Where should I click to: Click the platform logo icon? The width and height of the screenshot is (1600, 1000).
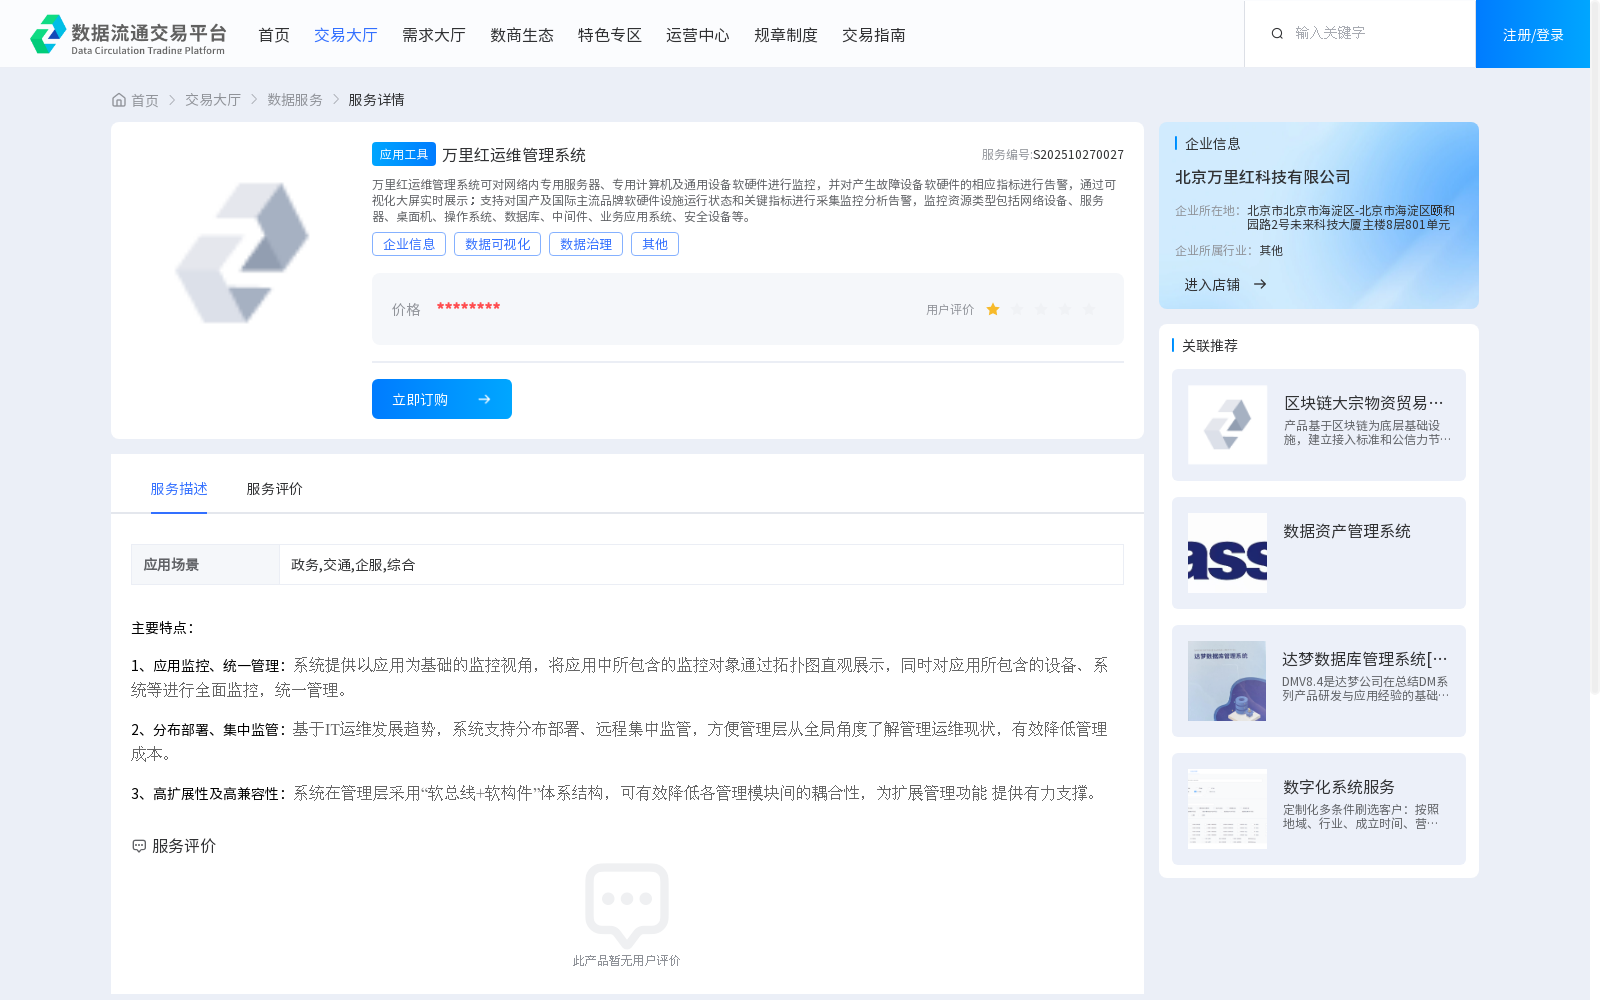pos(48,34)
